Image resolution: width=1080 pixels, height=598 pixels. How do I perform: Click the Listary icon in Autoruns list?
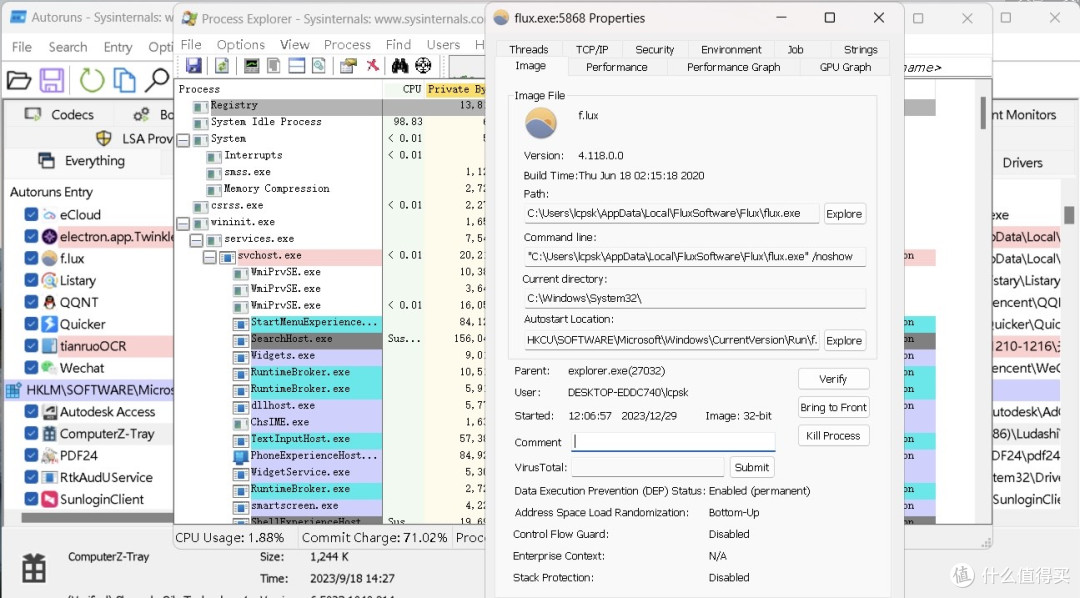coord(50,280)
